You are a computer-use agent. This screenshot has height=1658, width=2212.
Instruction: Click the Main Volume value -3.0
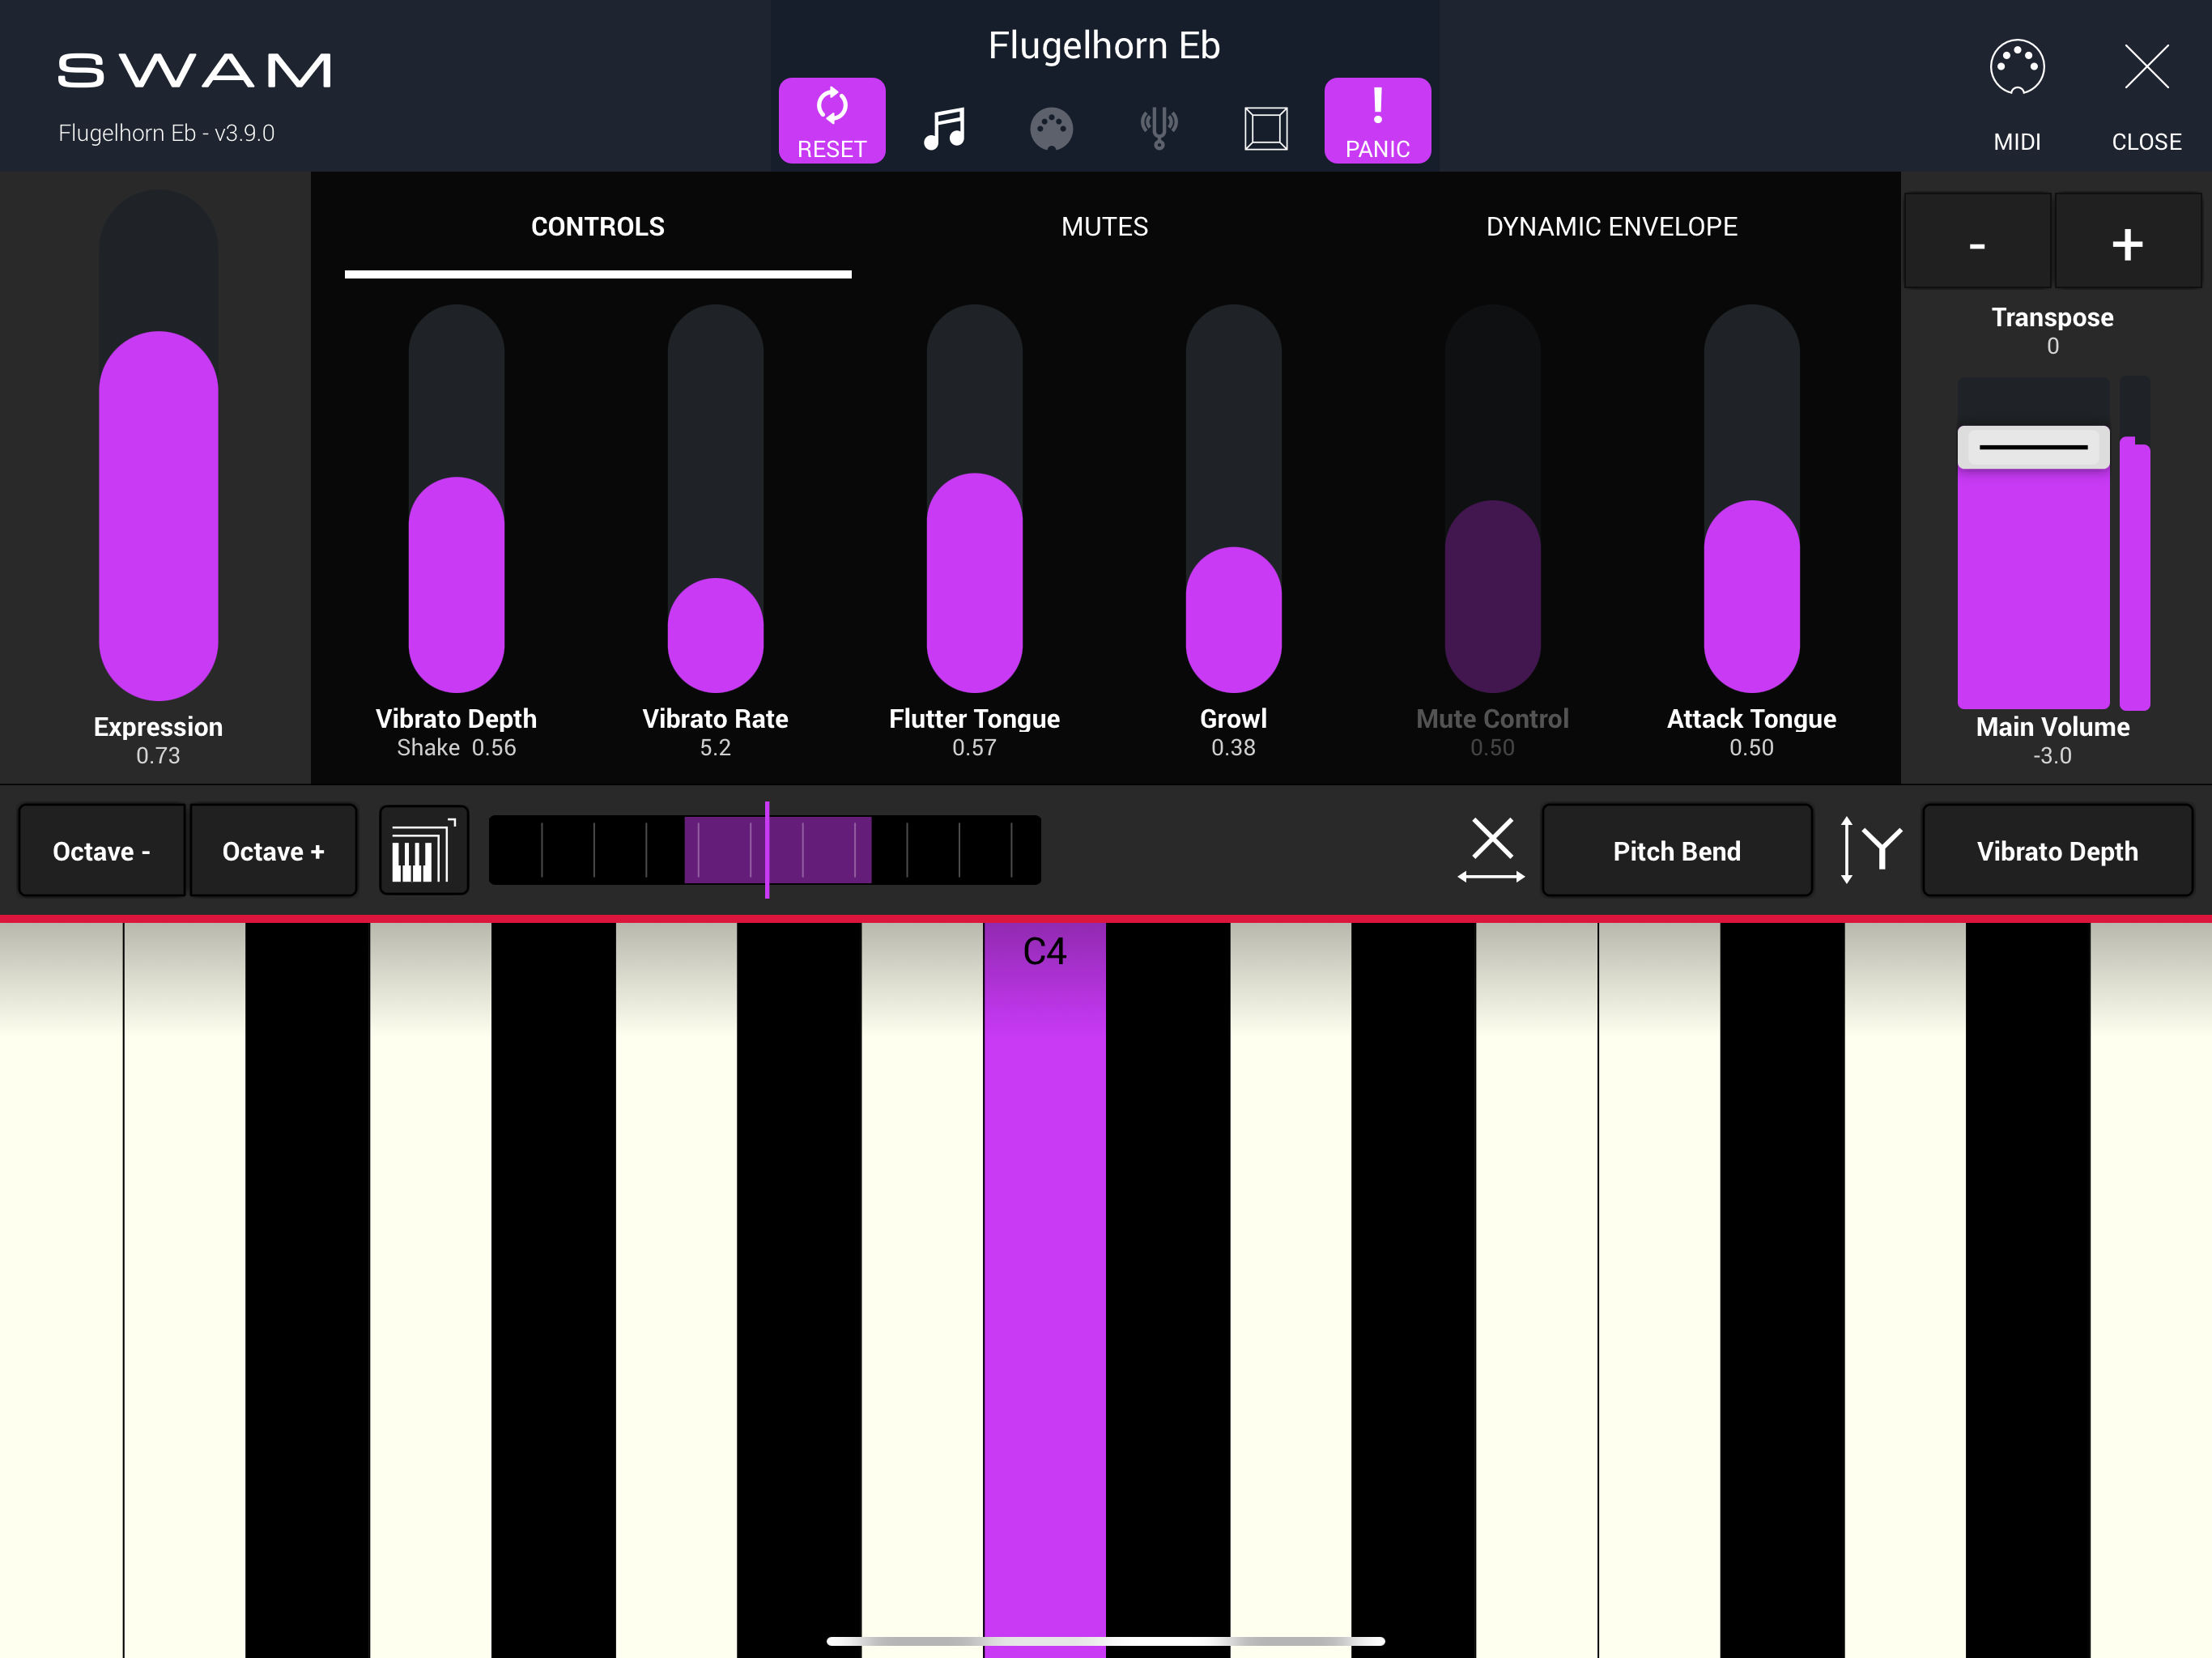2052,756
